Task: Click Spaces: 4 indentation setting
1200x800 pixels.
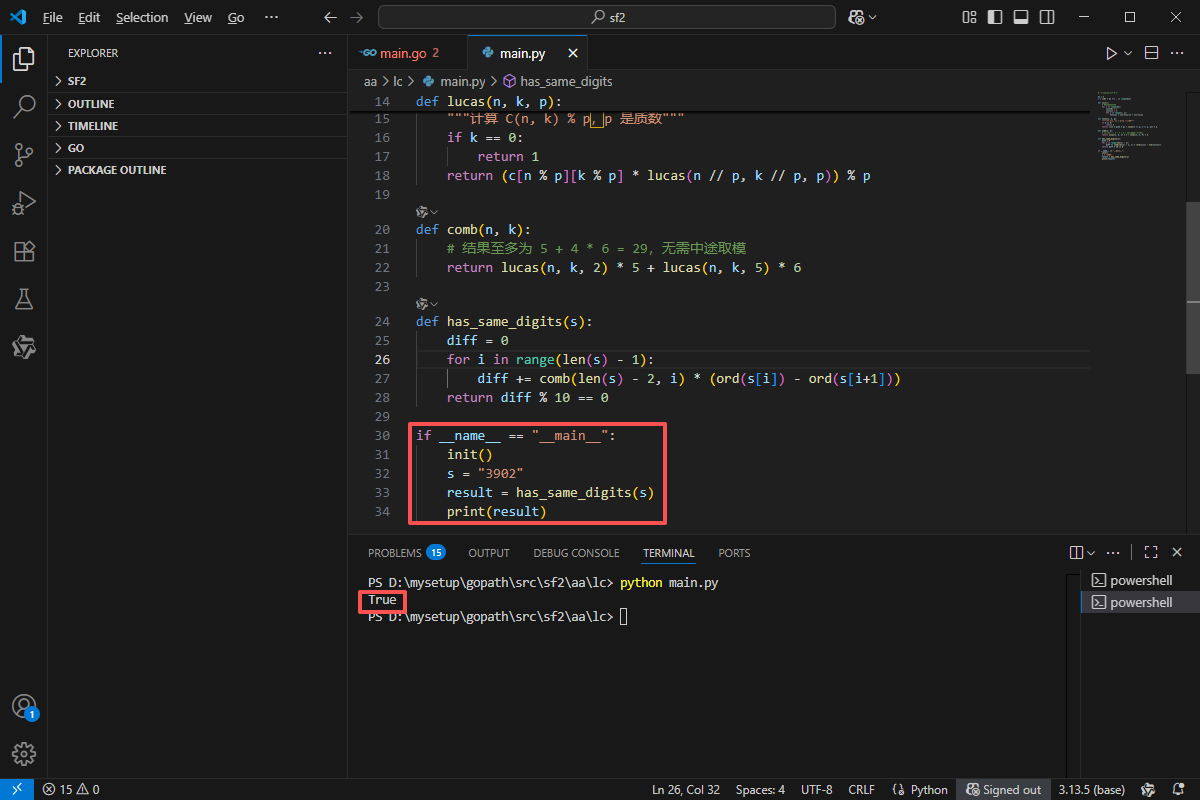Action: pyautogui.click(x=760, y=789)
